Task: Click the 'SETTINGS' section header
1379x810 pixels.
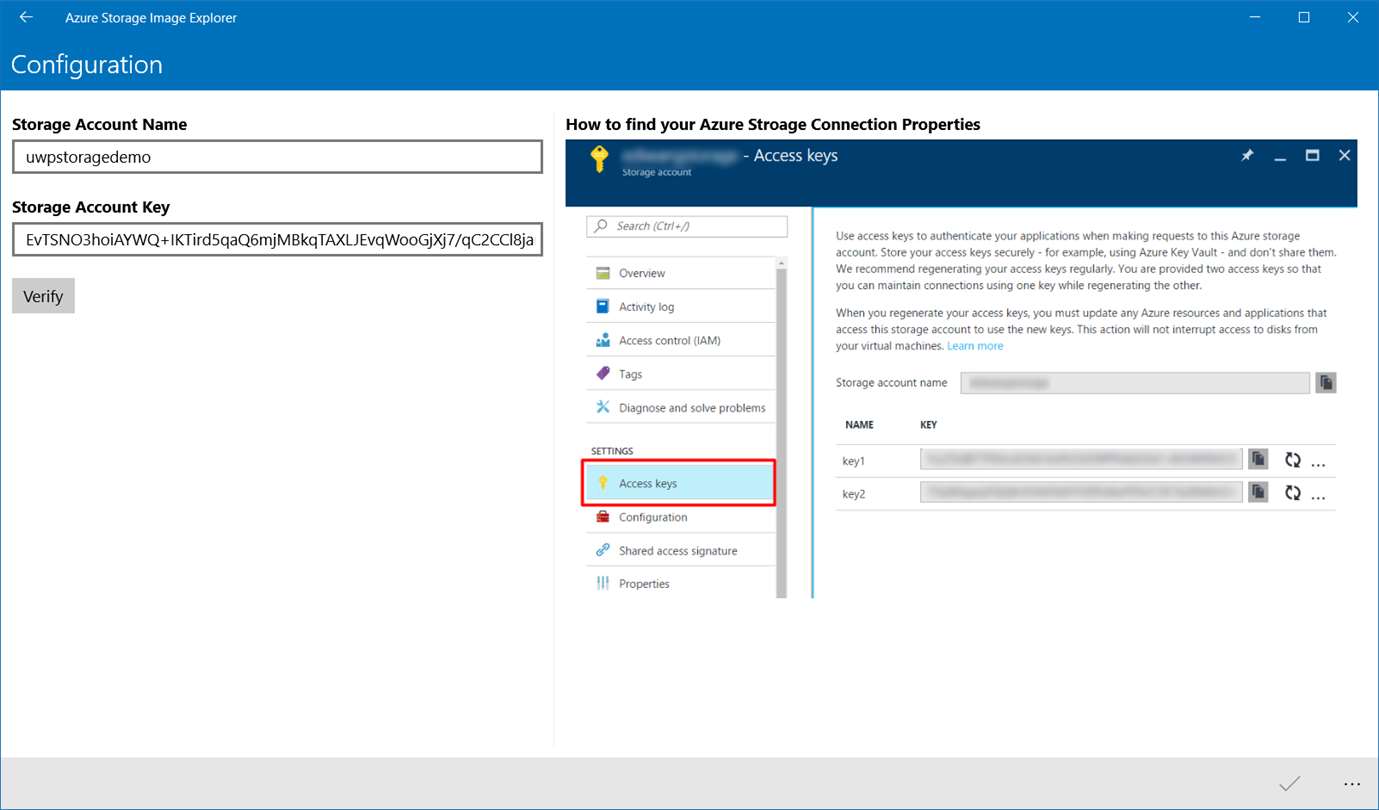Action: point(612,451)
